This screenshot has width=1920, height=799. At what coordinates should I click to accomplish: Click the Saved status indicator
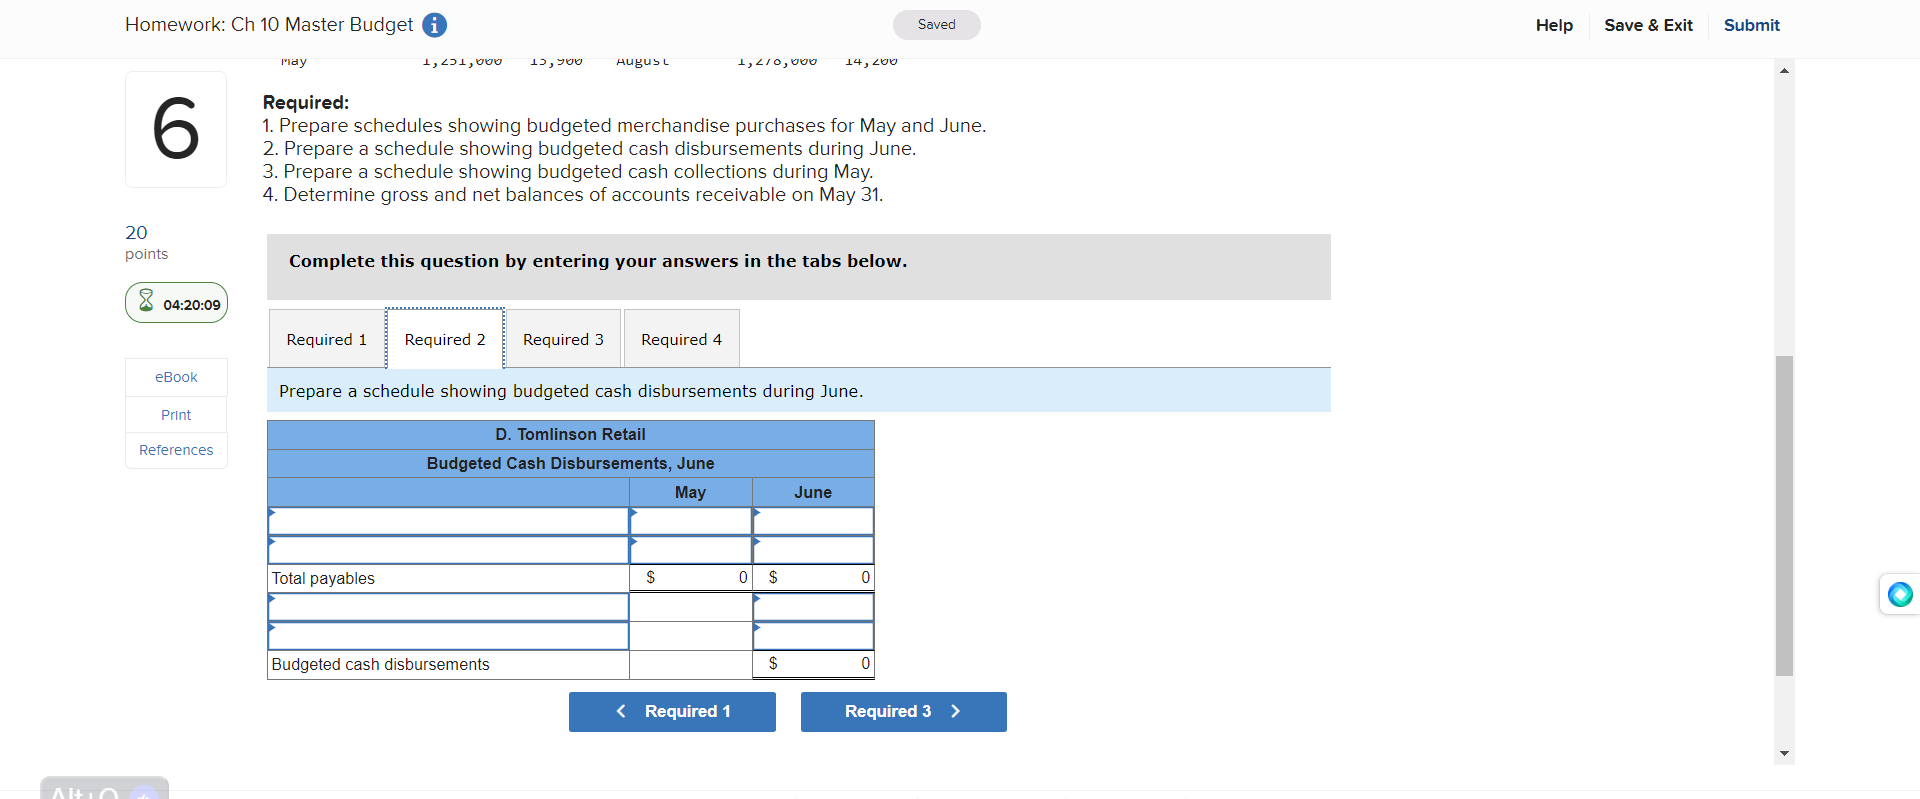tap(936, 25)
